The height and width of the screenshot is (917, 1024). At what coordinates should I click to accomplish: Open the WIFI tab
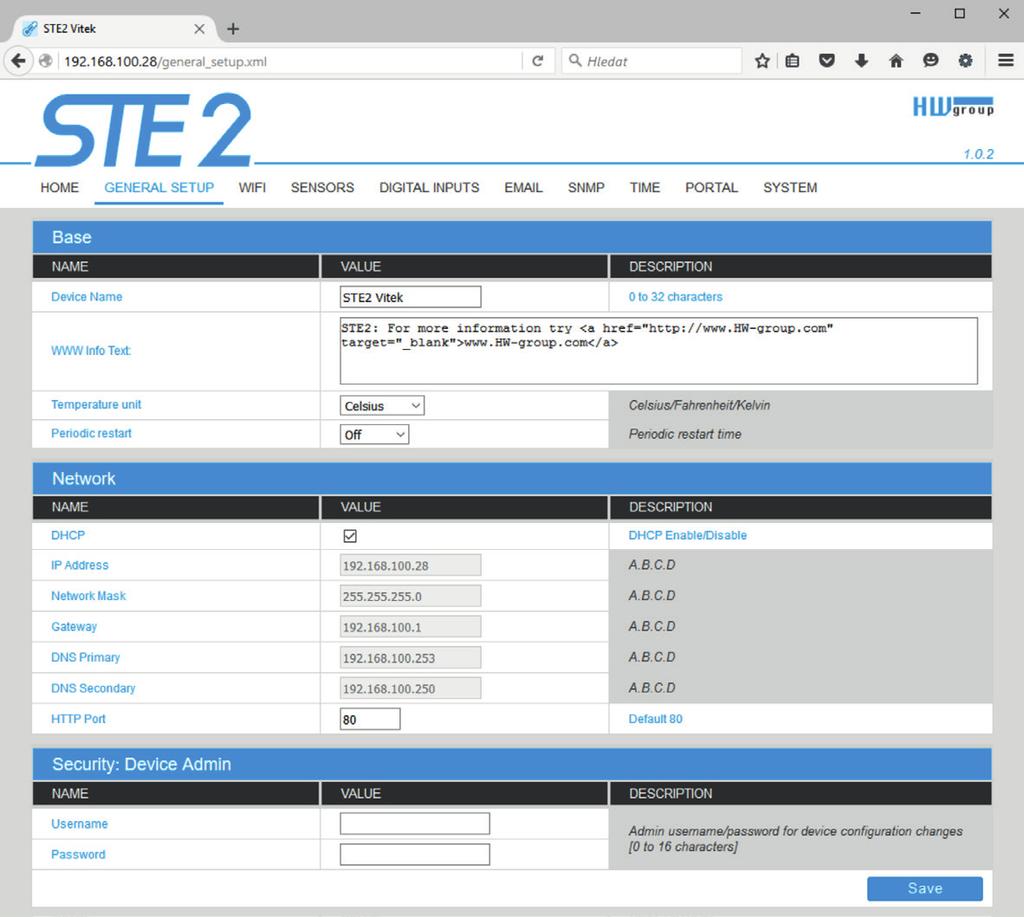pos(252,188)
